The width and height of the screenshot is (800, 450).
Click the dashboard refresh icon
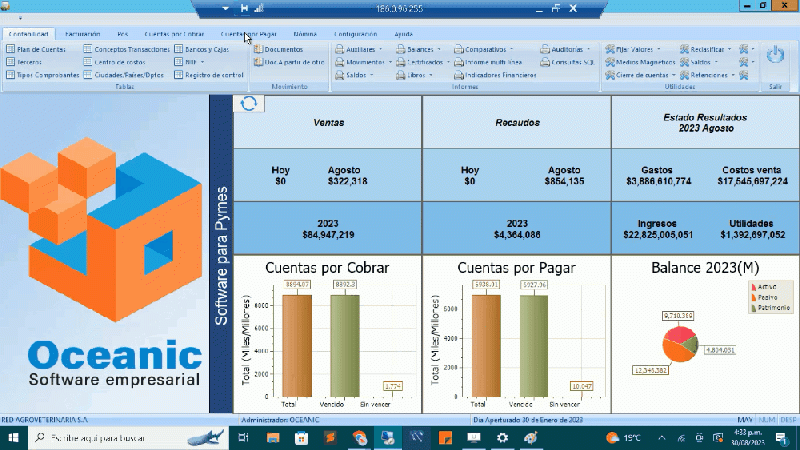point(248,104)
